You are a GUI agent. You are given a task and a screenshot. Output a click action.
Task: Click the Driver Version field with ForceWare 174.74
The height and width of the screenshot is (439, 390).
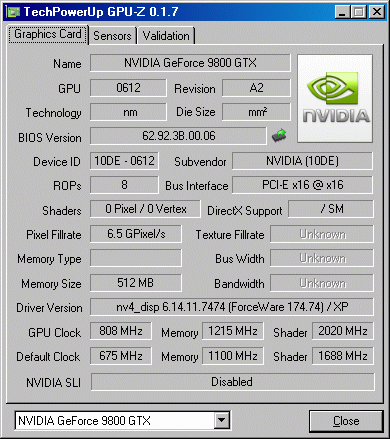(232, 307)
